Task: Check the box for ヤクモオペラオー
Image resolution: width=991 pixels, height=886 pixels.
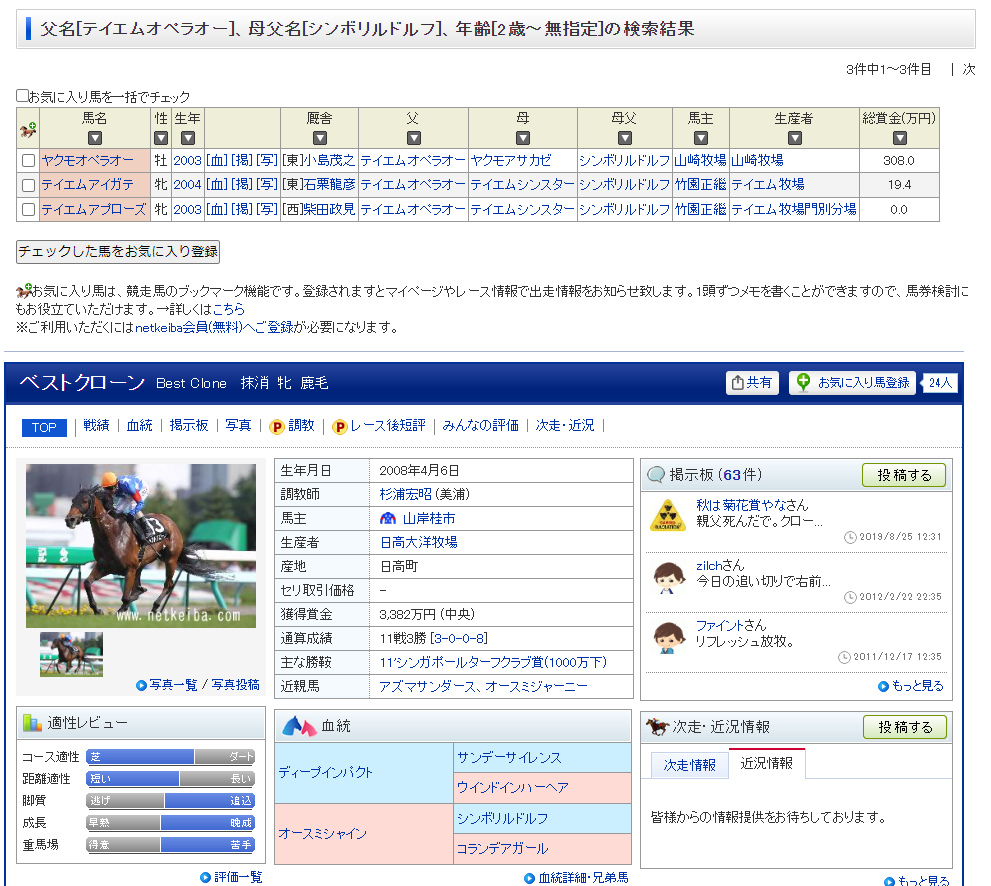Action: [x=28, y=161]
